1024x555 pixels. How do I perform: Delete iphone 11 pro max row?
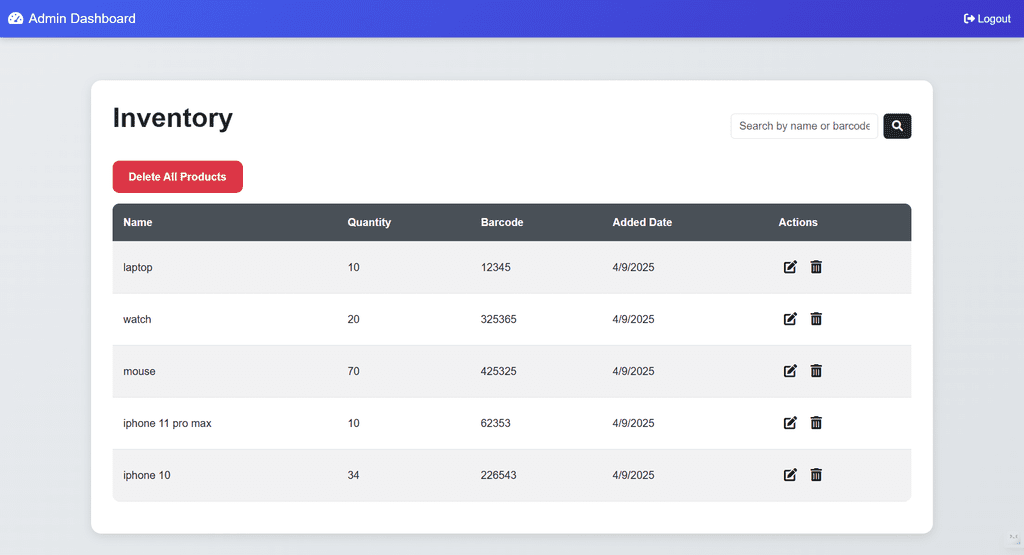click(x=816, y=423)
